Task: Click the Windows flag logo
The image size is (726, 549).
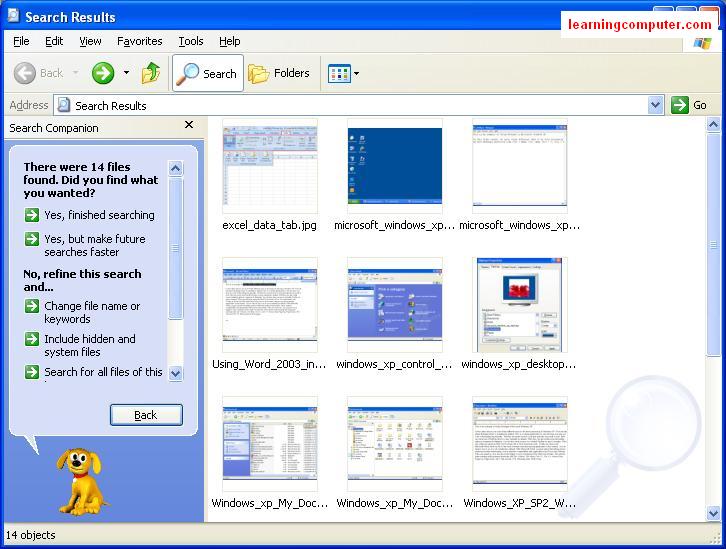Action: [702, 44]
